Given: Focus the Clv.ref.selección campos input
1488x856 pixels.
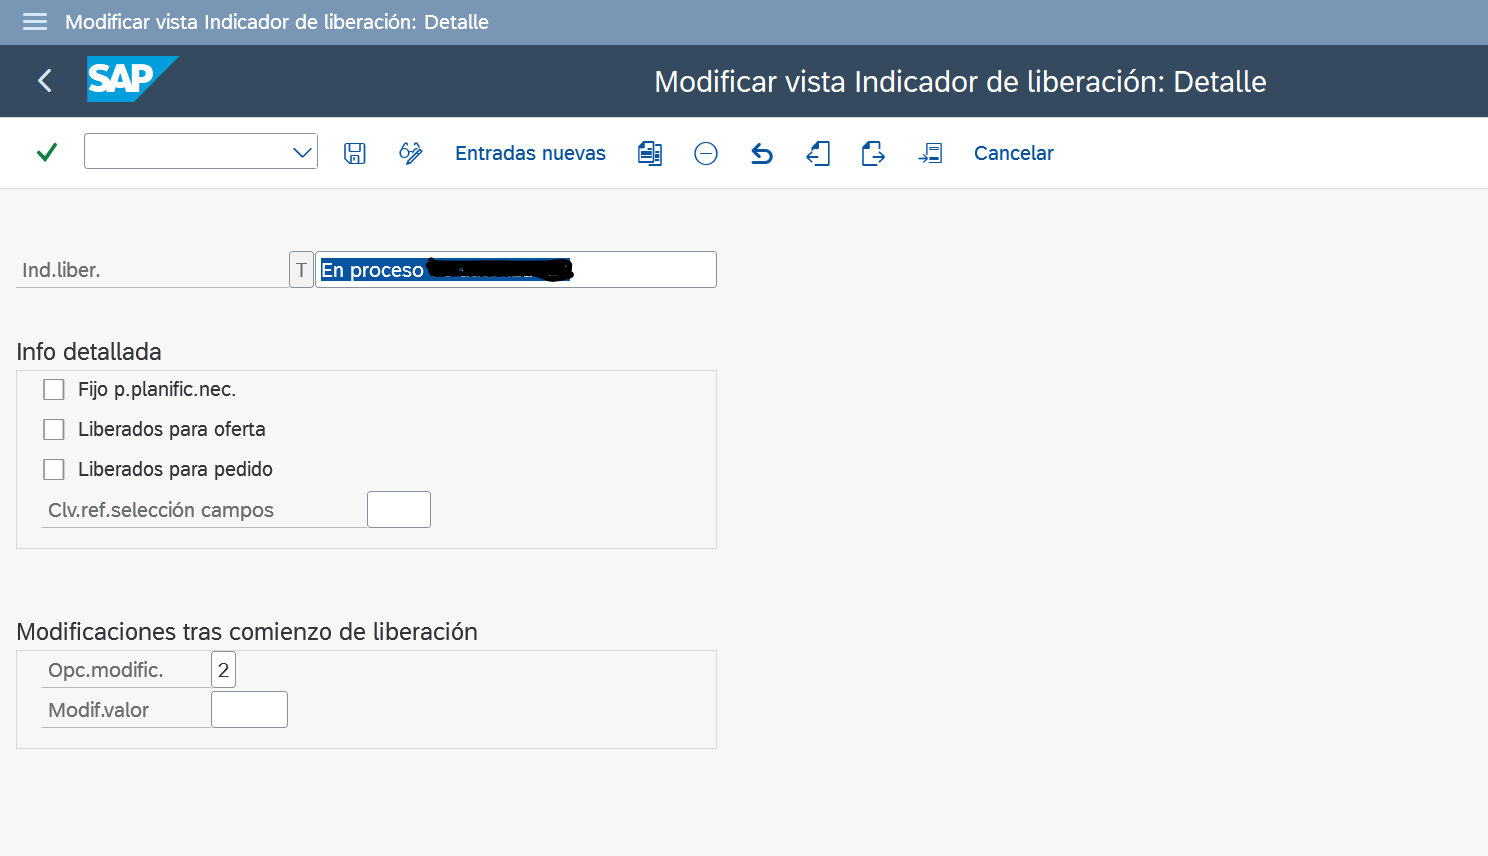Looking at the screenshot, I should pyautogui.click(x=398, y=509).
